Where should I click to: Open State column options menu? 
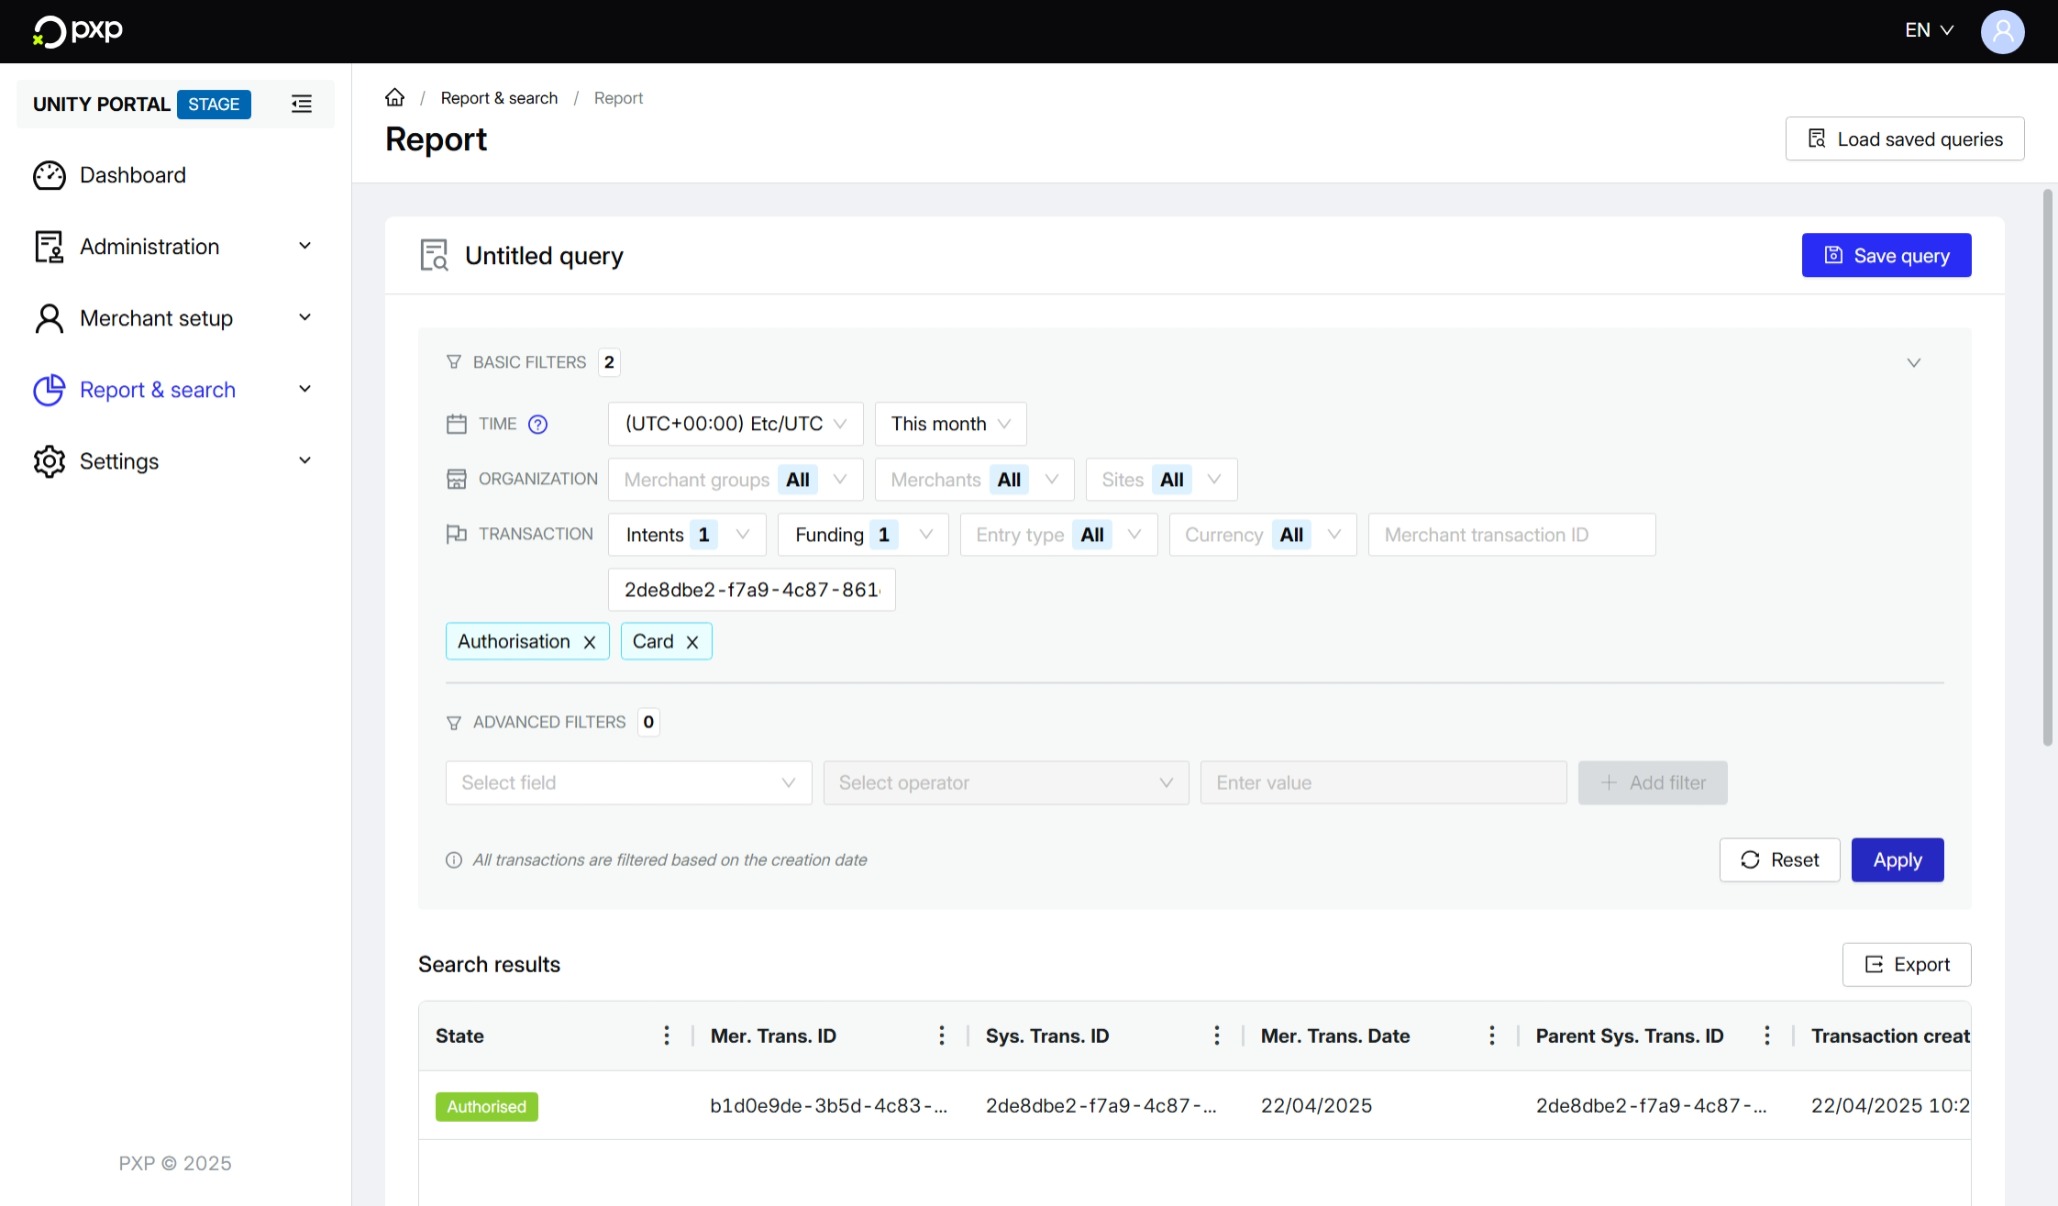click(x=666, y=1036)
